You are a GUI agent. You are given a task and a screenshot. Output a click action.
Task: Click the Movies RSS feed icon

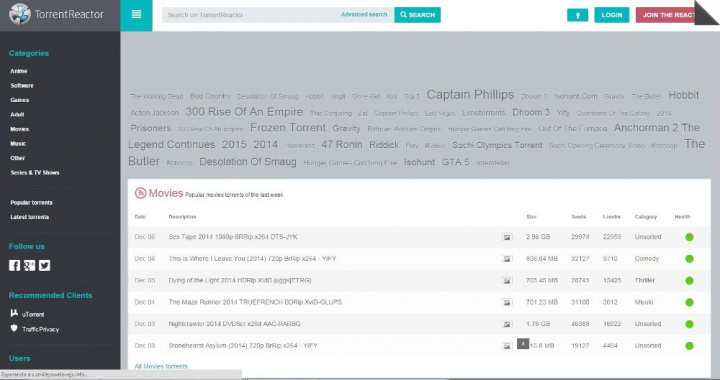coord(140,193)
